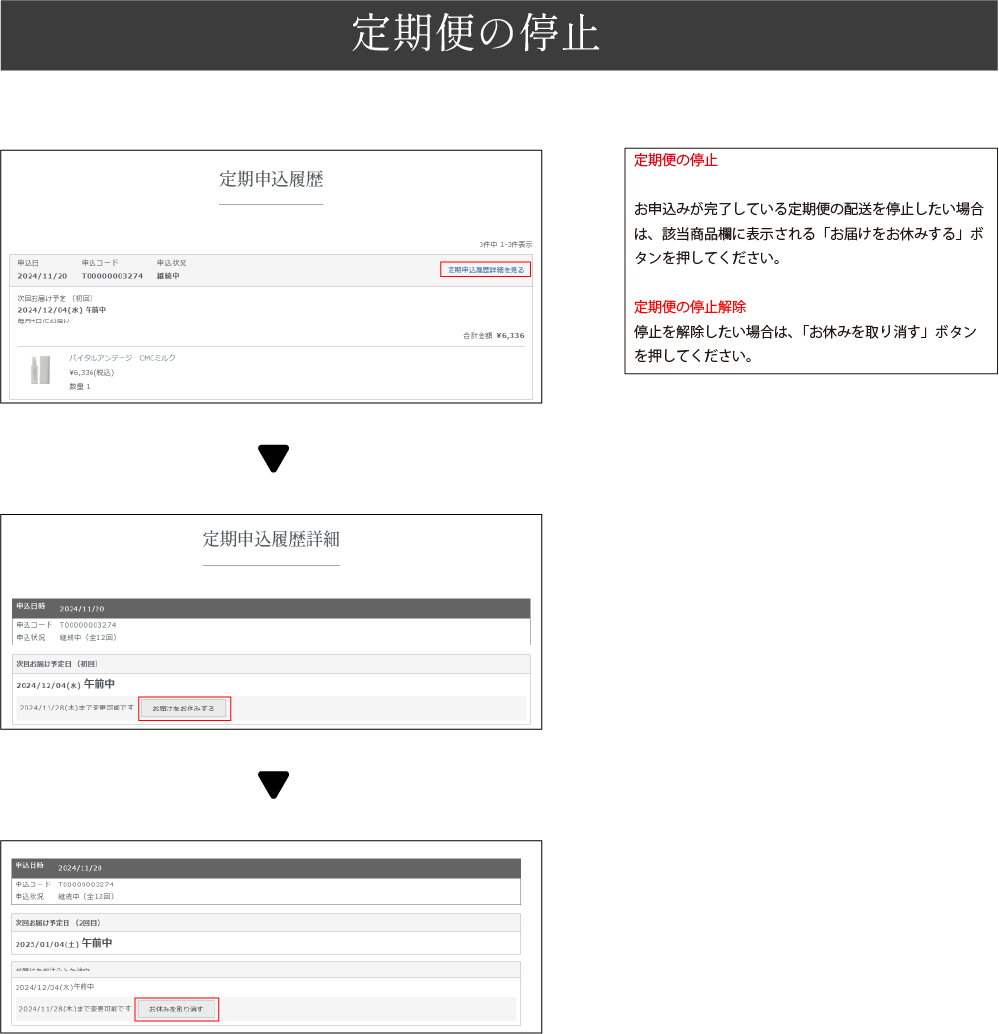The width and height of the screenshot is (999, 1034).
Task: Click the 定期申込履歴詳細を見る link
Action: [x=485, y=269]
